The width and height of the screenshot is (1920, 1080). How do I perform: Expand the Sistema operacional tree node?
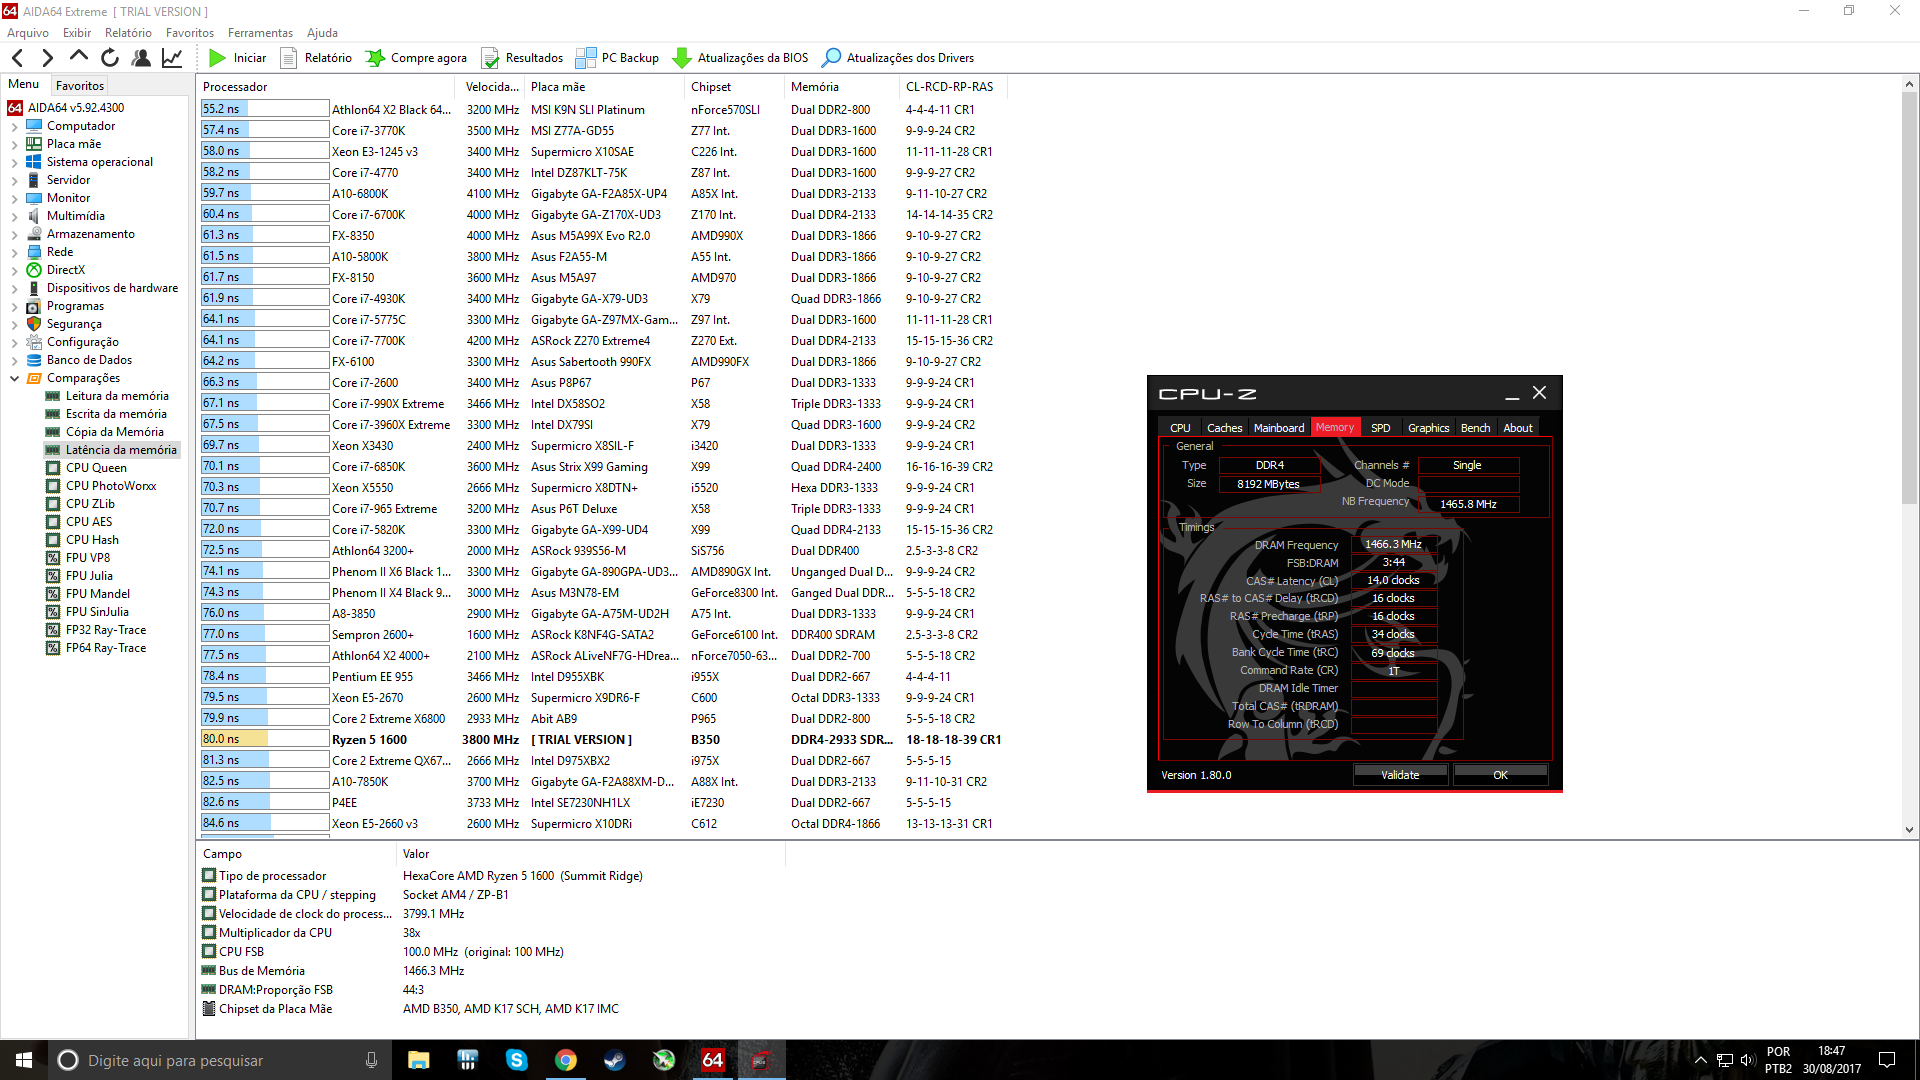point(14,163)
